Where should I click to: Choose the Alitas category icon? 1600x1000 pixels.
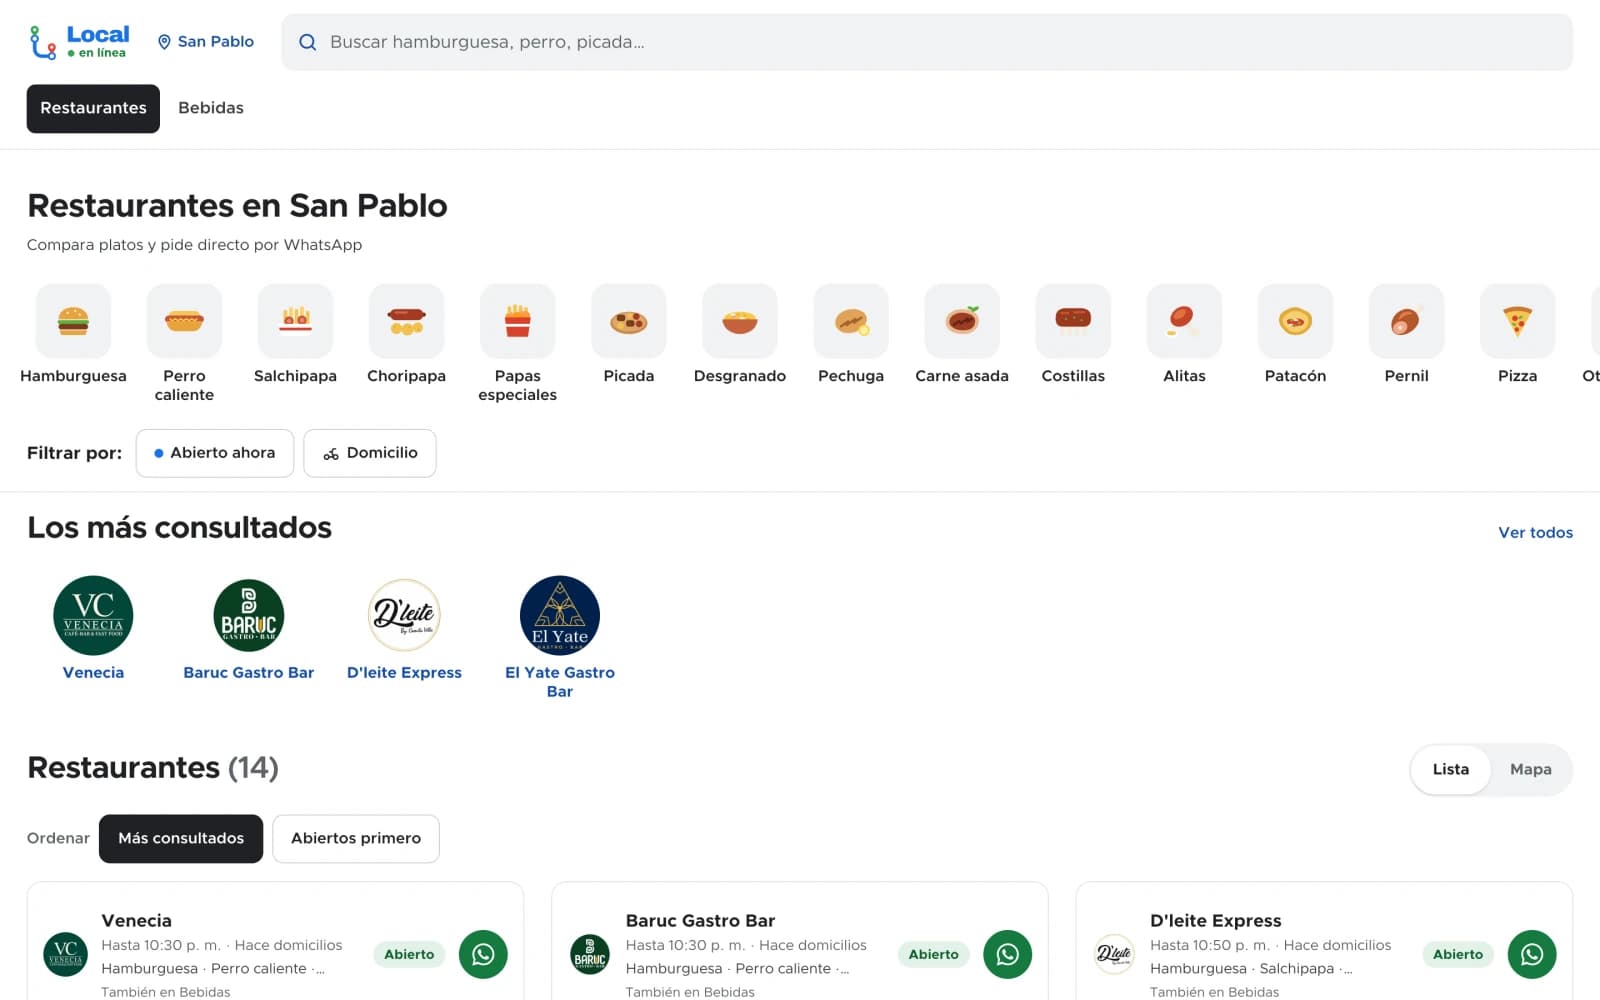1184,321
